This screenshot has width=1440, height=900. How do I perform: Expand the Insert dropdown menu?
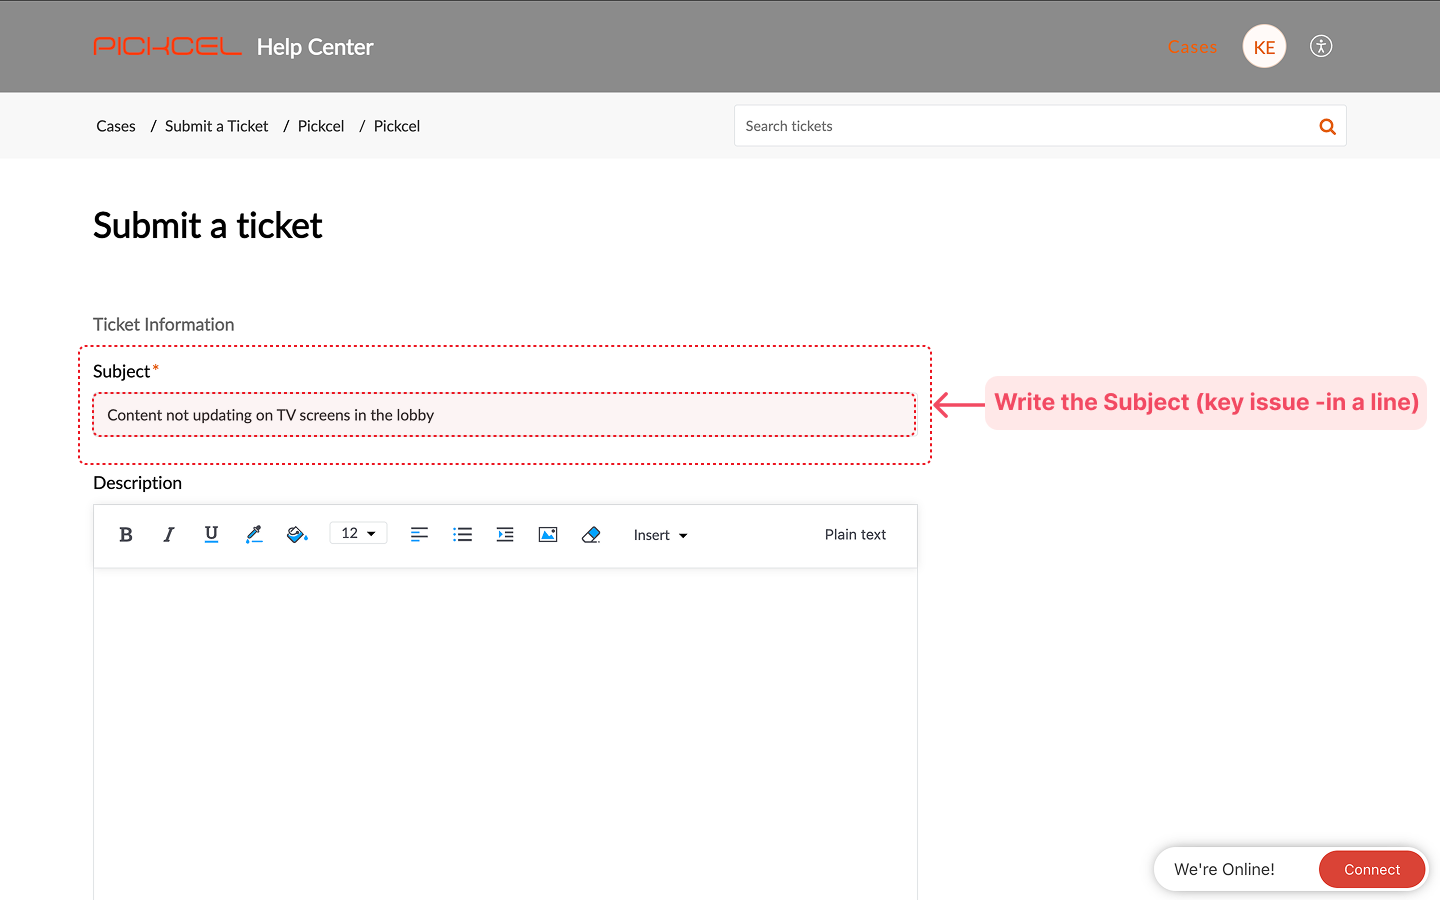pyautogui.click(x=660, y=535)
